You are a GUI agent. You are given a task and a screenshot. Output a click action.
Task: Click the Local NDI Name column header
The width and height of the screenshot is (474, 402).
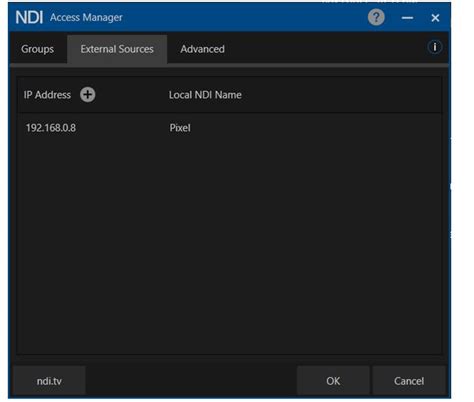(x=205, y=95)
